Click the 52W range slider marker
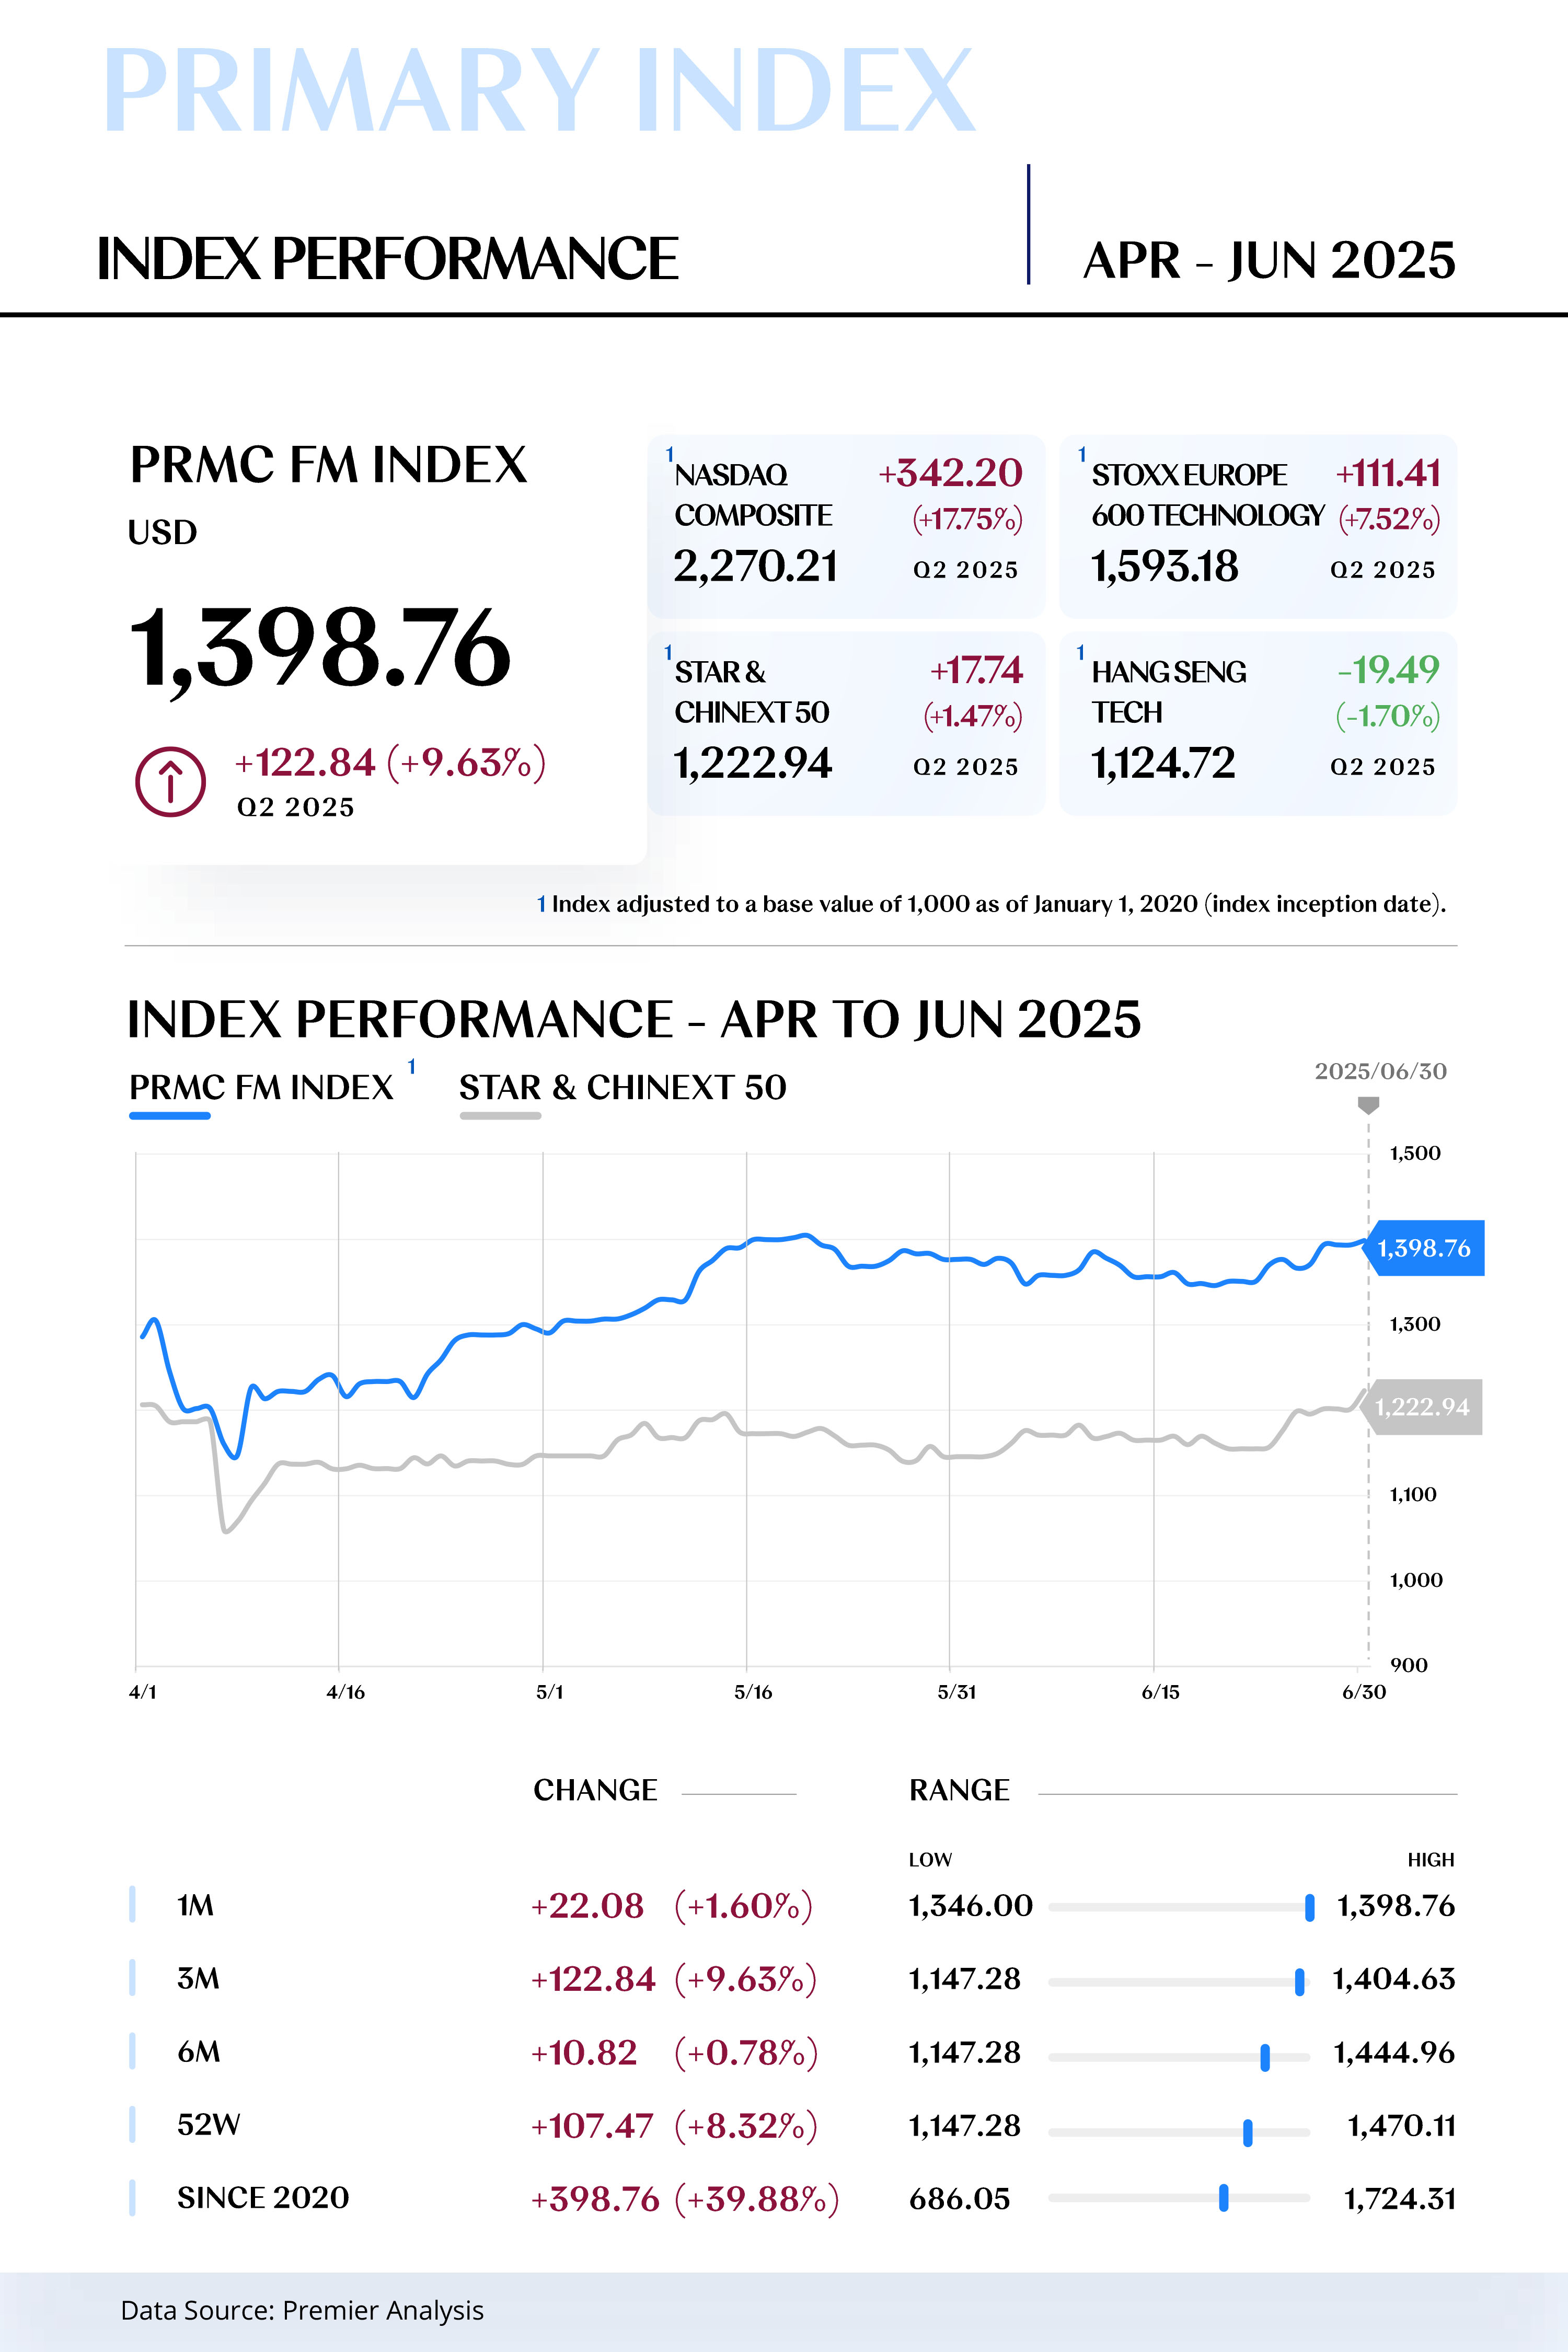Screen dimensions: 1568x2352 click(x=1247, y=2132)
